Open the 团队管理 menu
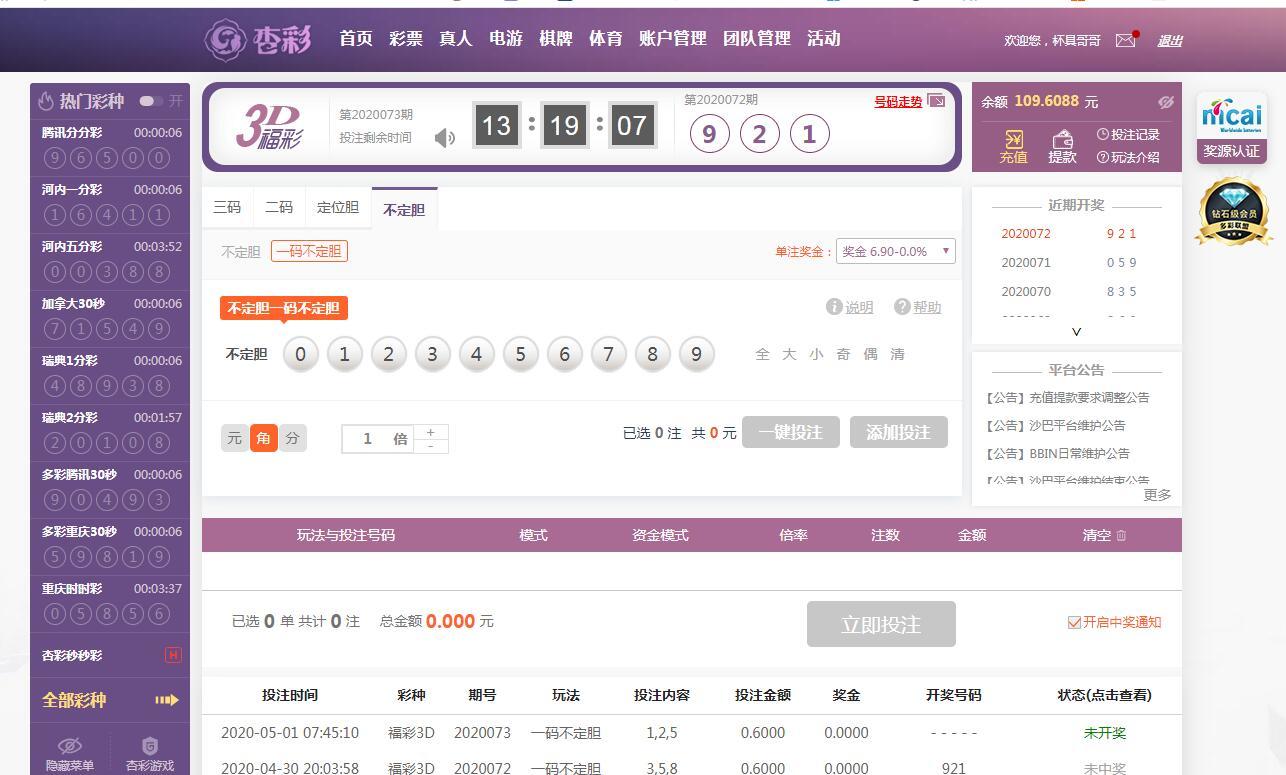Screen dimensions: 1286x775 (757, 38)
